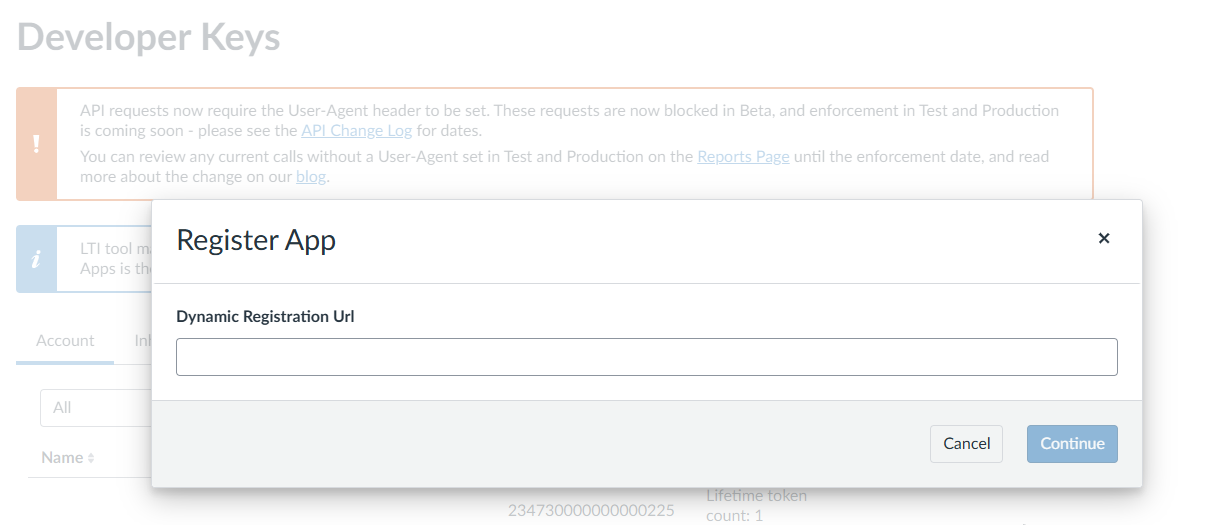Image resolution: width=1217 pixels, height=525 pixels.
Task: Click the exclamation warning icon
Action: point(37,144)
